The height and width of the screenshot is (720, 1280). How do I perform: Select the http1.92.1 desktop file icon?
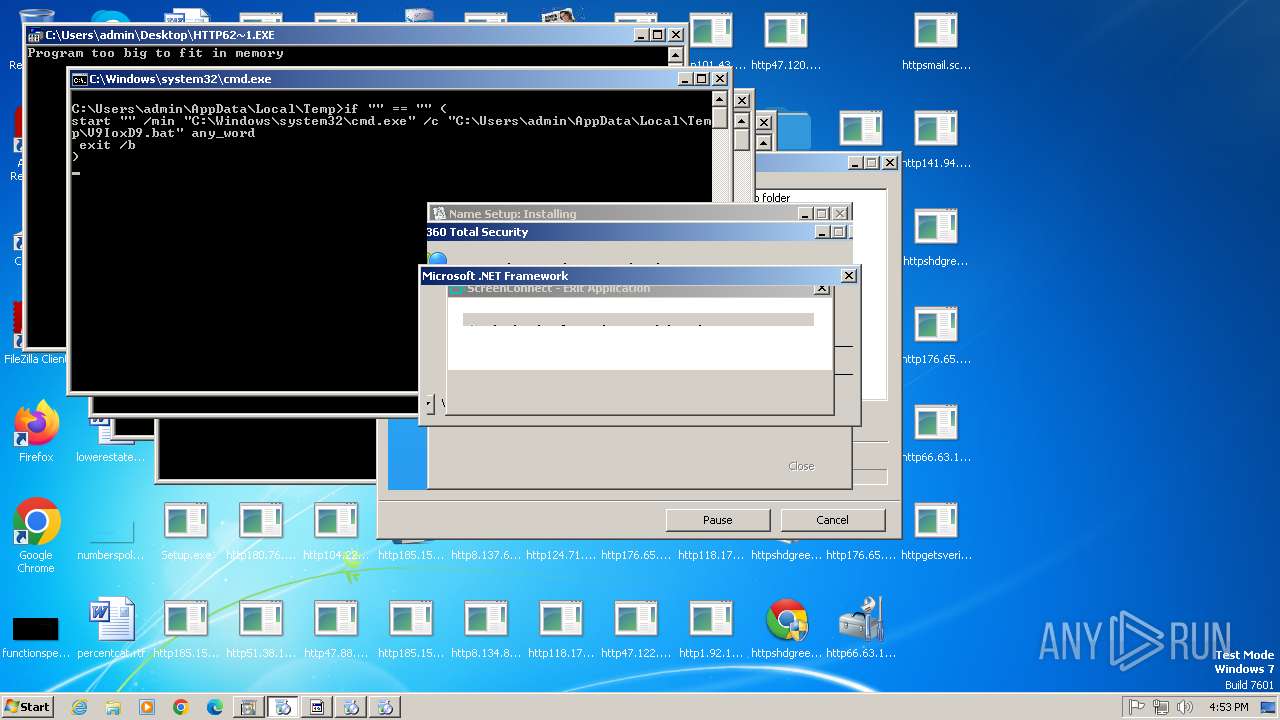[711, 629]
